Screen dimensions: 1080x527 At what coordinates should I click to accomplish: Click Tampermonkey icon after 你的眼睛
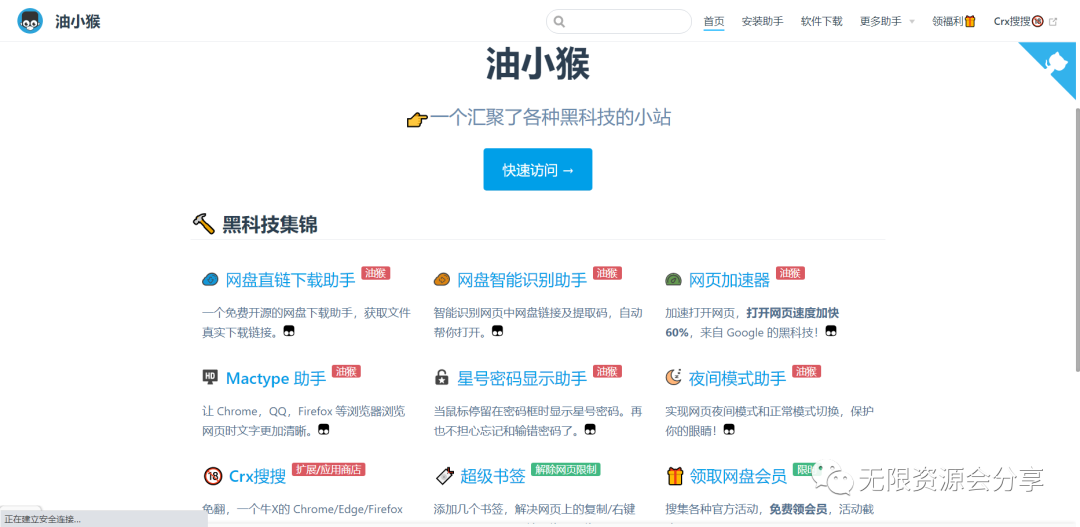729,429
